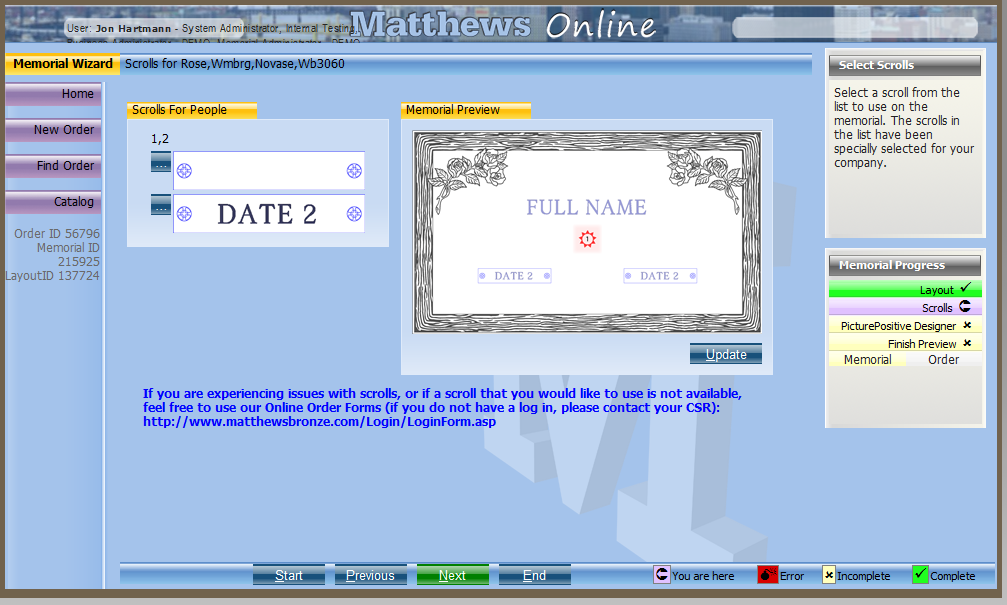The image size is (1007, 605).
Task: Click the LayoutID 137724 text
Action: 53,276
